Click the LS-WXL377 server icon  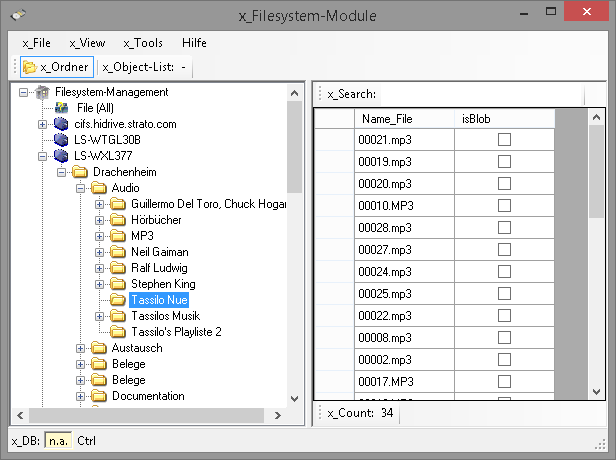click(x=61, y=156)
